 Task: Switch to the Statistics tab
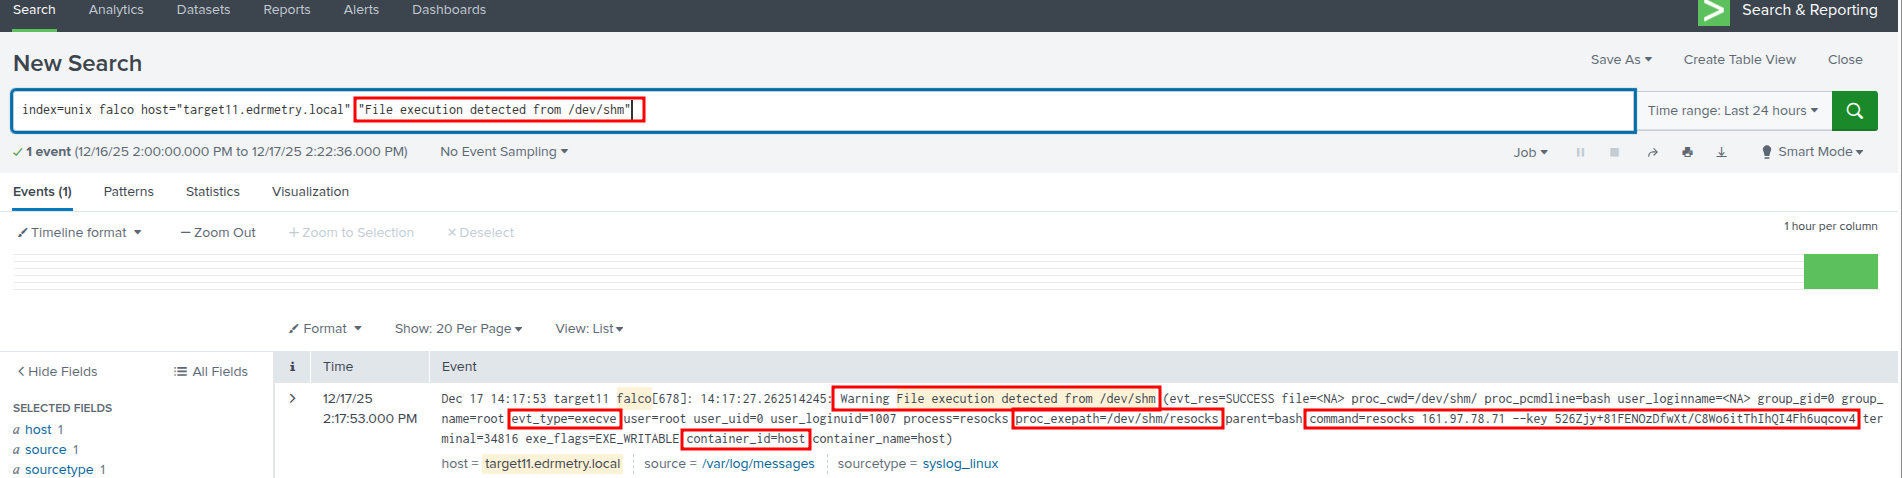coord(212,192)
